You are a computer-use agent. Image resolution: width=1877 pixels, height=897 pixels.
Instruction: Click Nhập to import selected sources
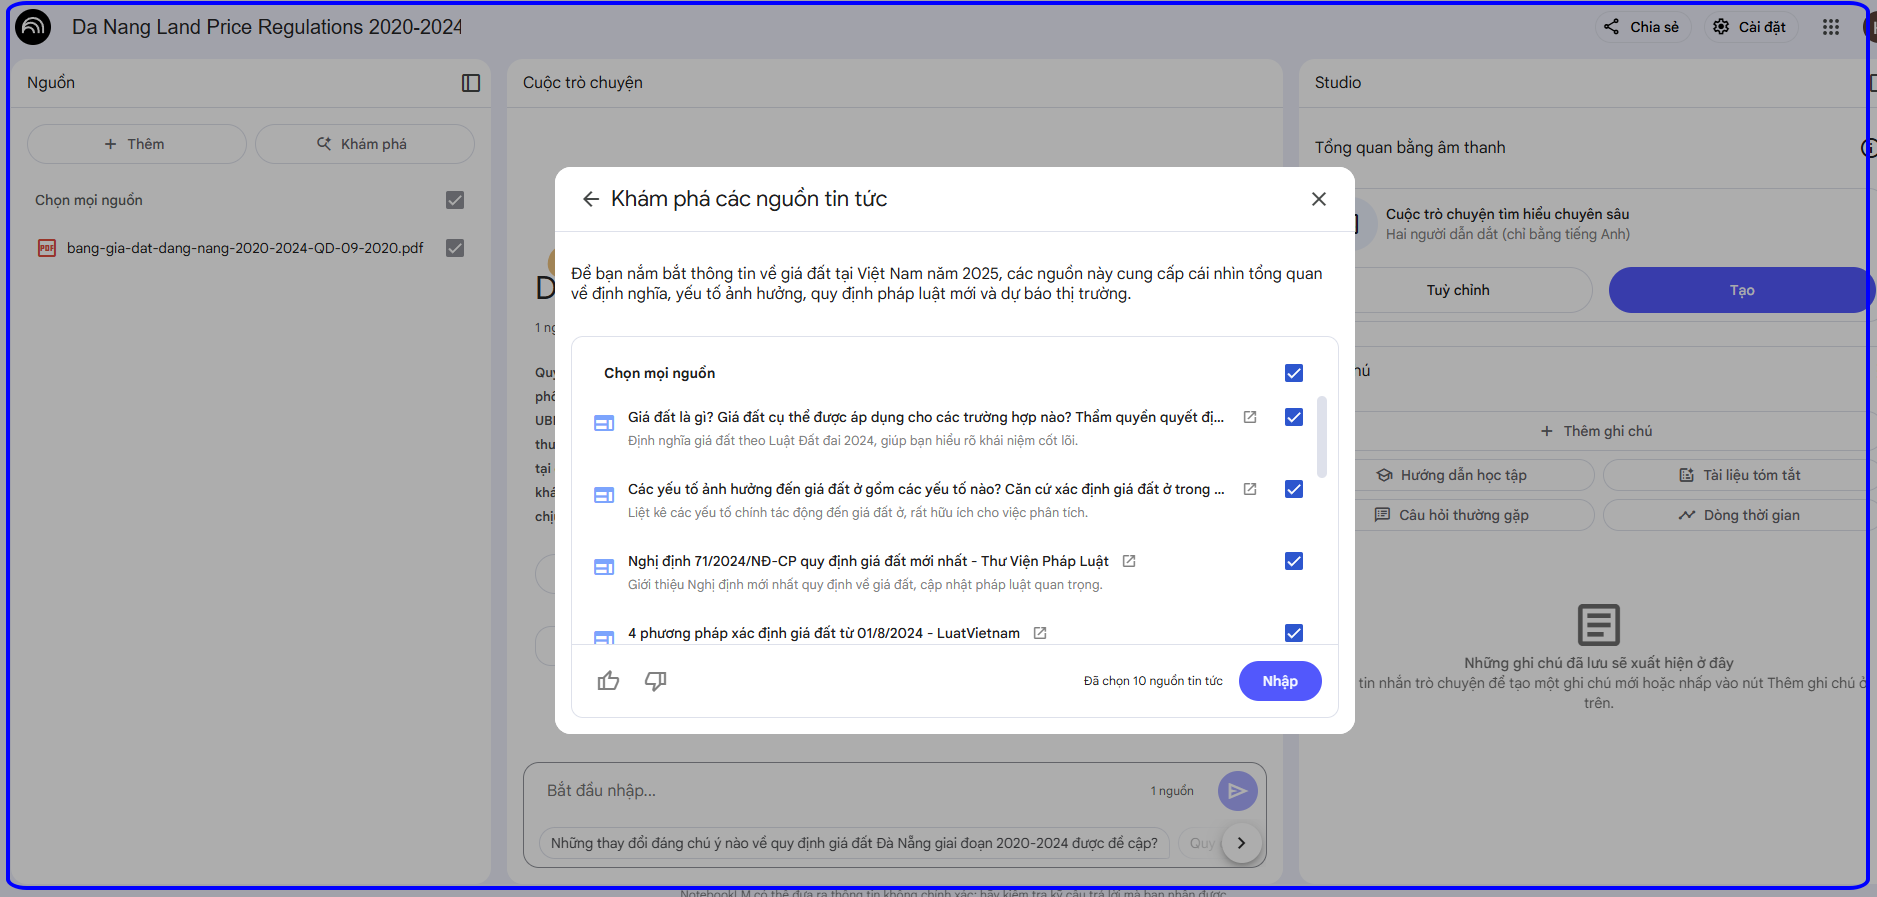(x=1280, y=681)
